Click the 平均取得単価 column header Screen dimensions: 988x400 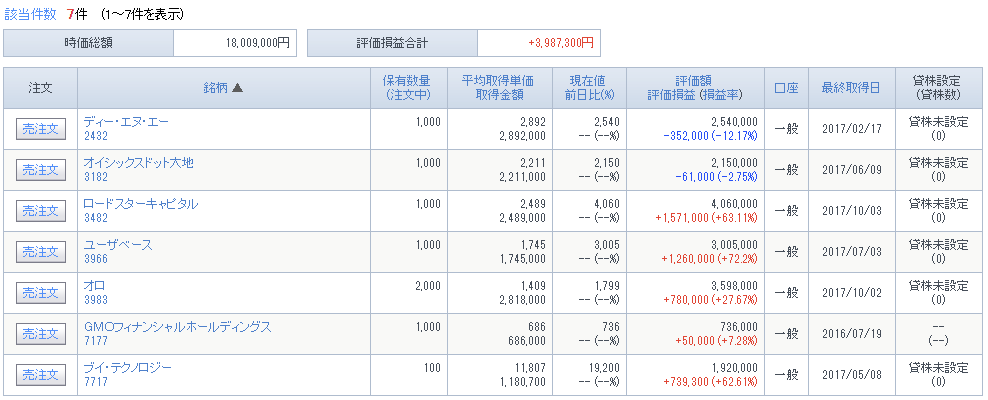tap(498, 81)
